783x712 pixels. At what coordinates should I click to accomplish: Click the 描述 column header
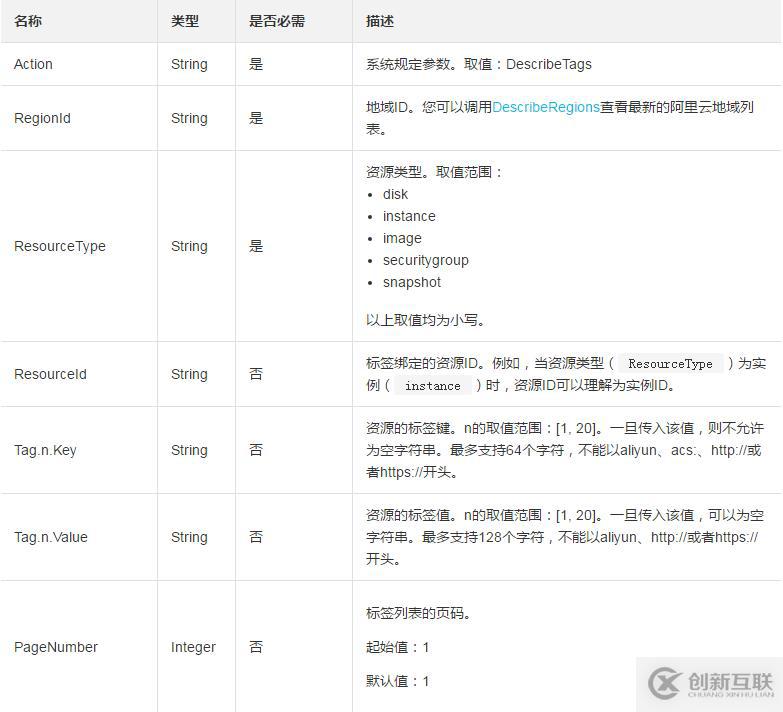(x=380, y=21)
